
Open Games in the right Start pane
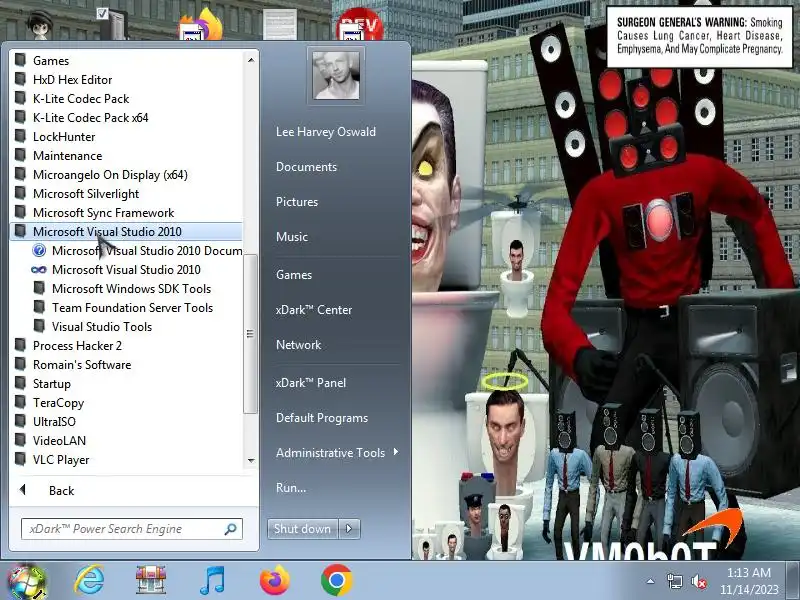tap(294, 274)
